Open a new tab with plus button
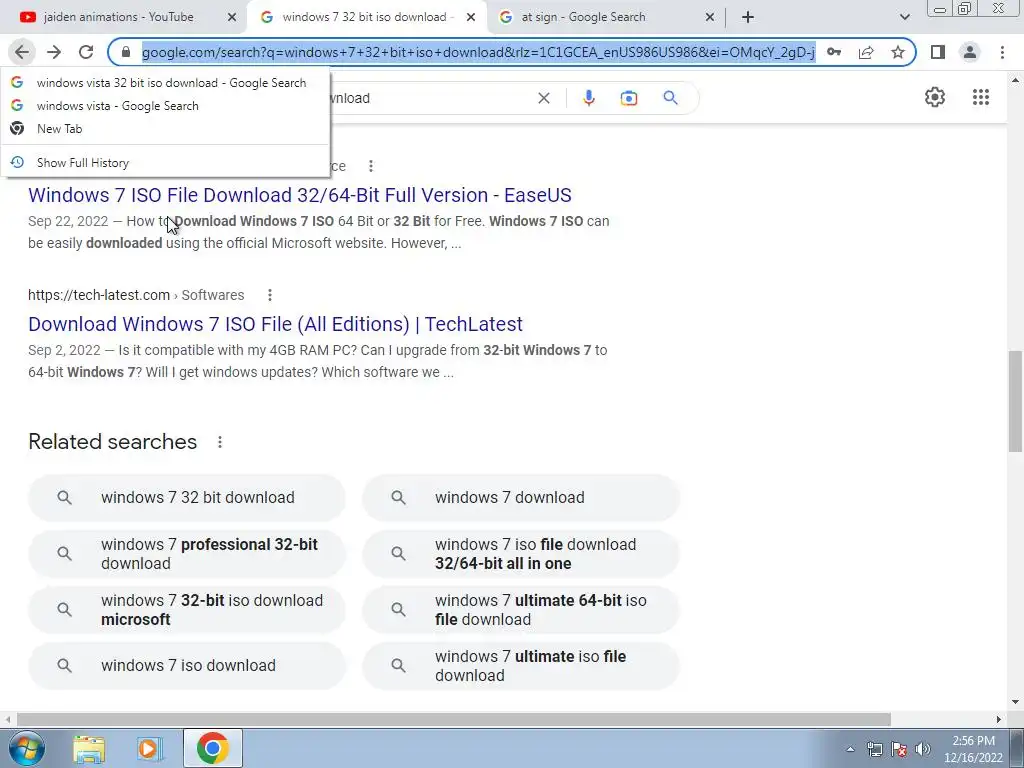This screenshot has height=768, width=1024. coord(748,18)
